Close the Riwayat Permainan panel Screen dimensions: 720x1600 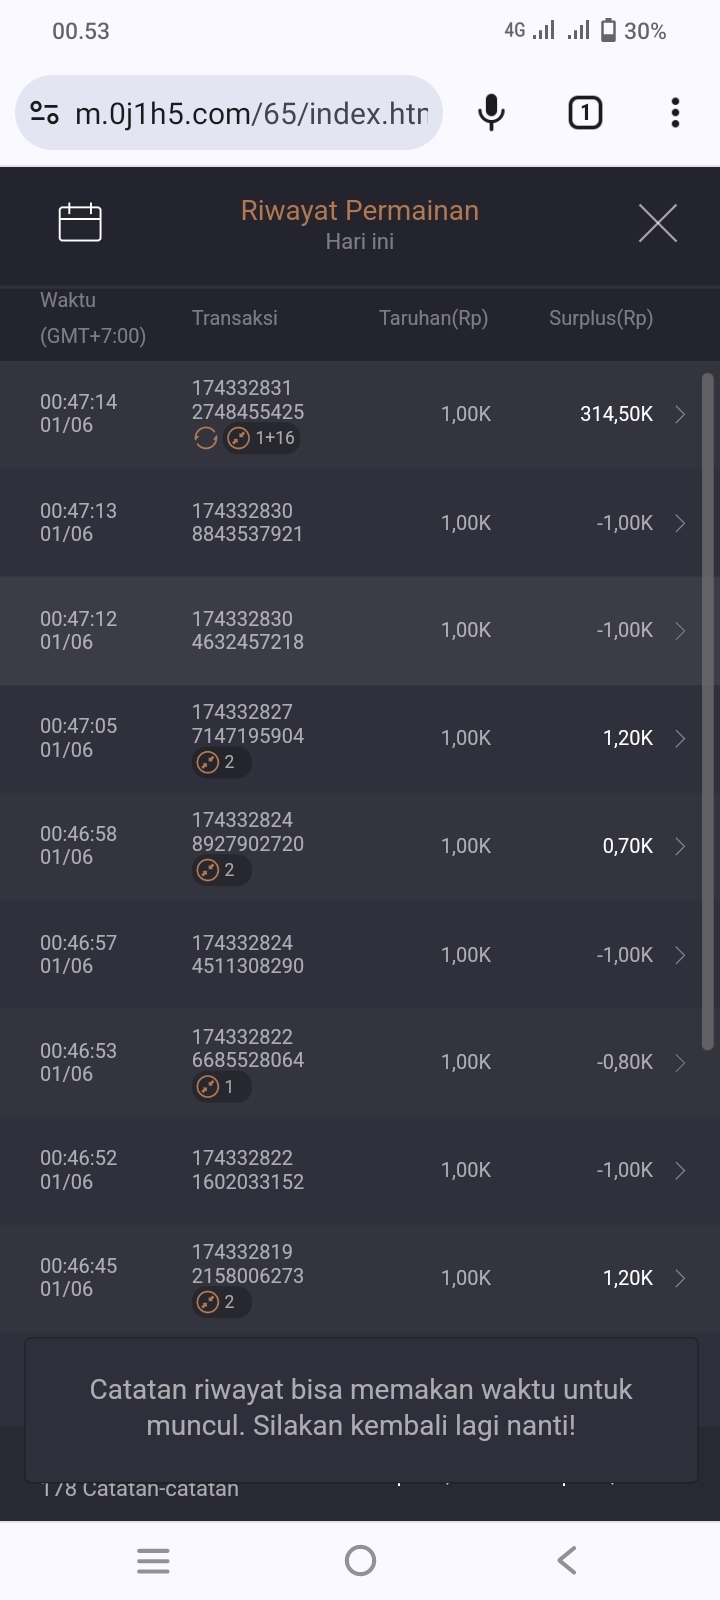click(x=657, y=223)
